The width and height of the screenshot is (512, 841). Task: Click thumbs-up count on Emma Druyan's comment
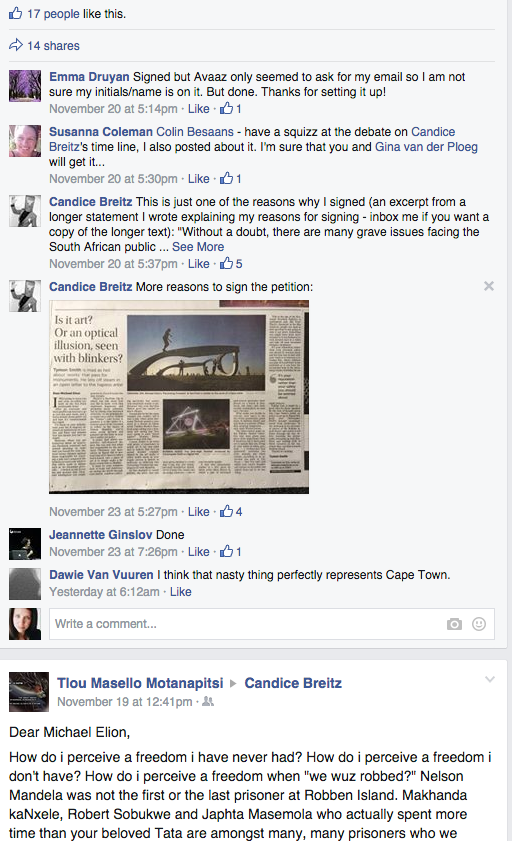[x=231, y=108]
